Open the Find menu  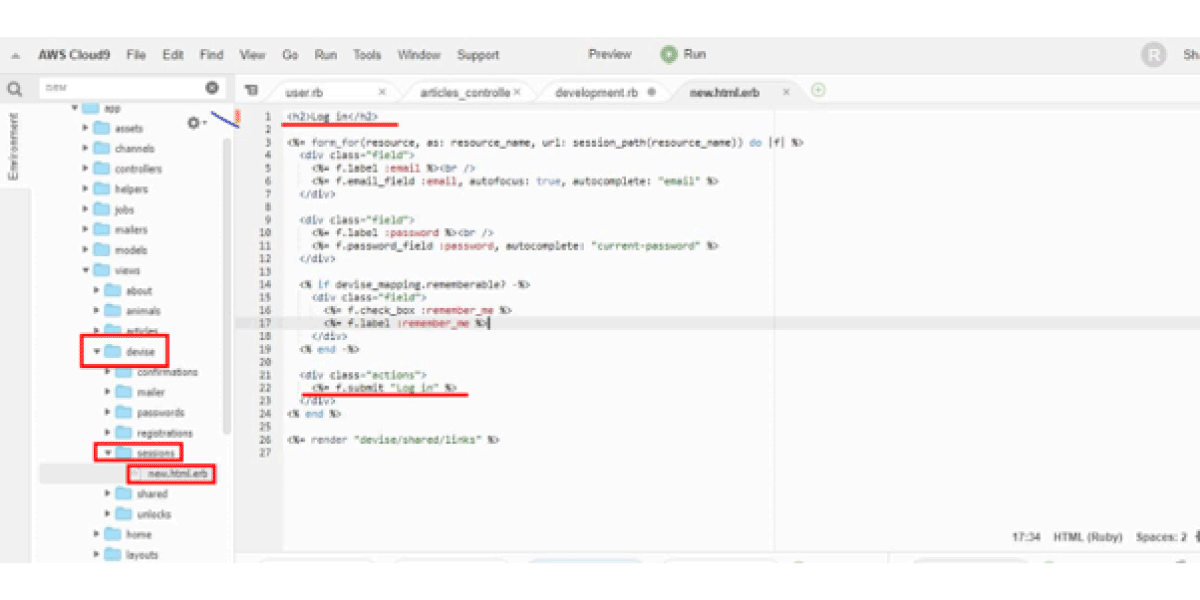tap(211, 55)
